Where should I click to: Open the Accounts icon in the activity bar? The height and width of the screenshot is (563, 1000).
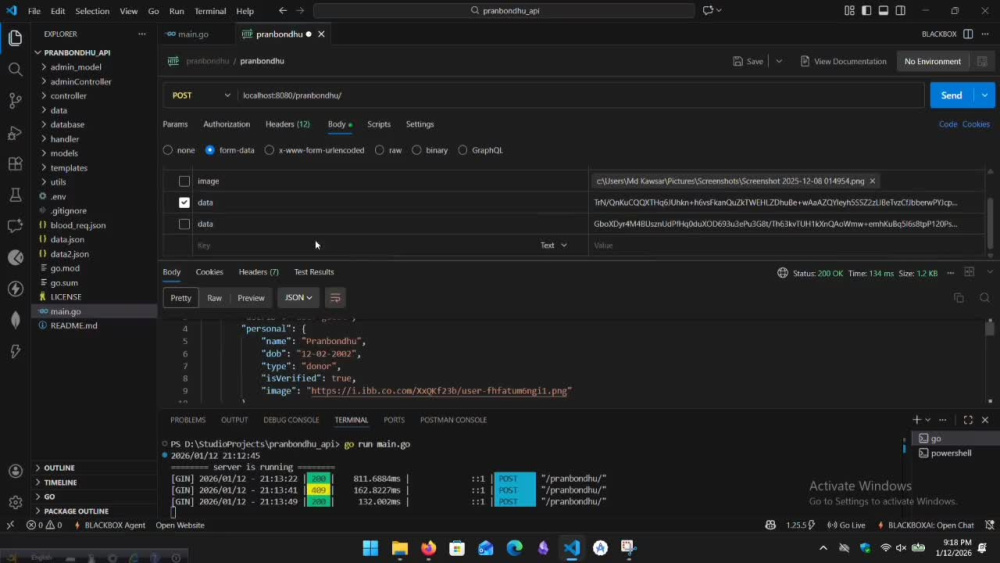click(15, 471)
